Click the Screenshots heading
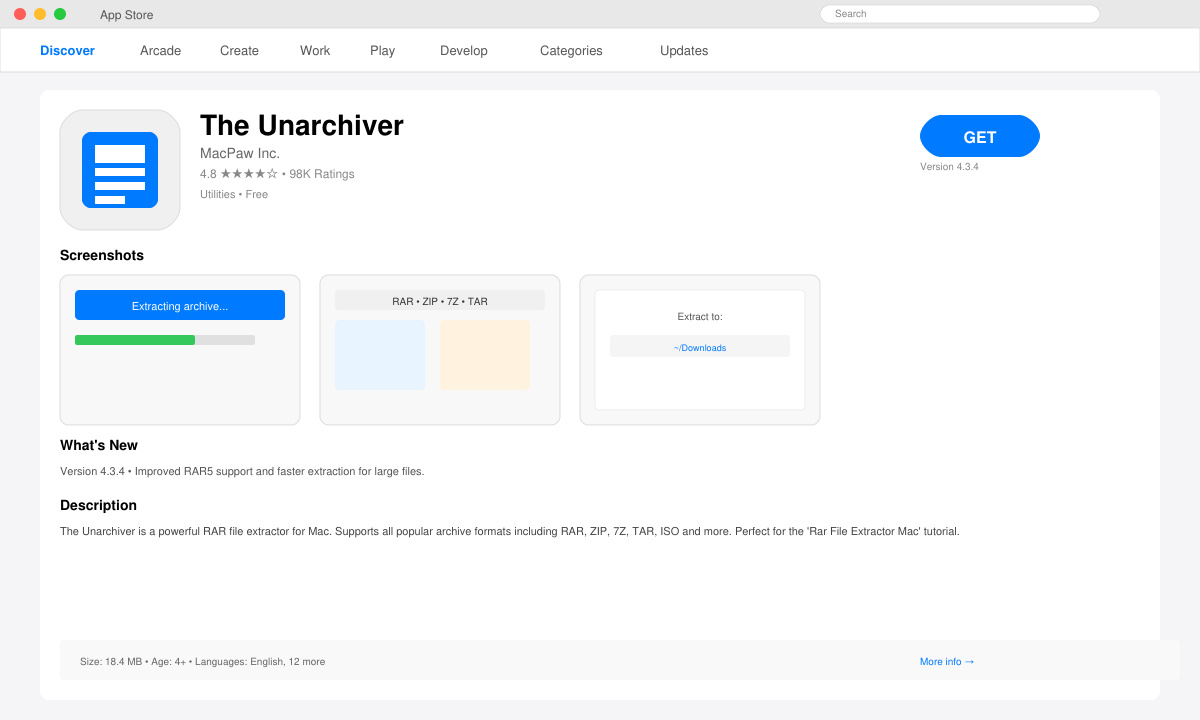The height and width of the screenshot is (720, 1200). pos(102,255)
